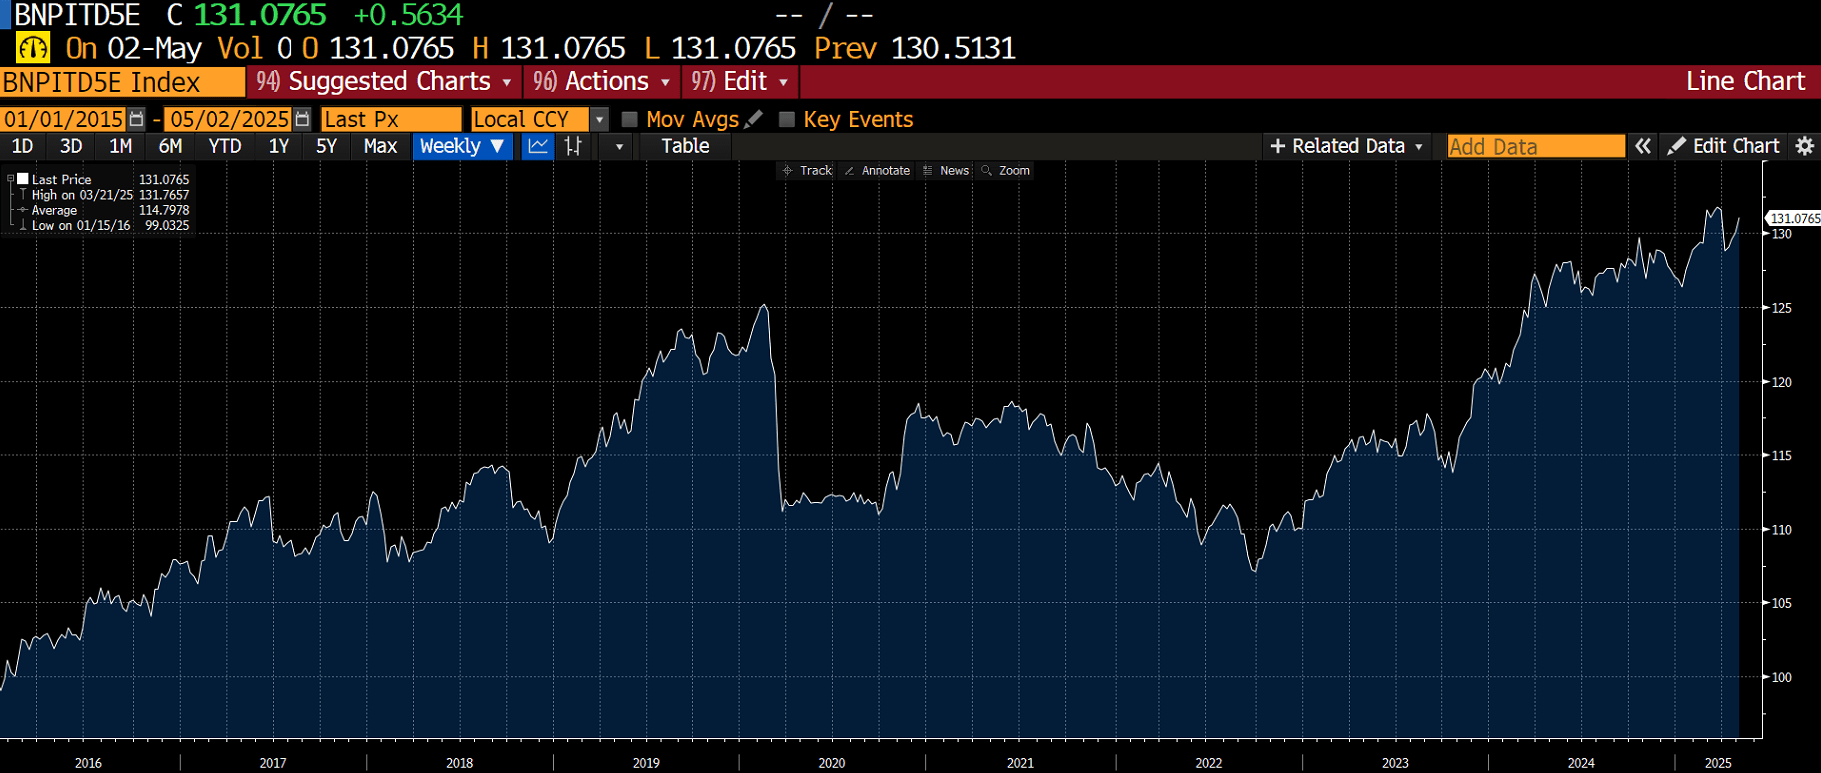Open chart settings with the gear icon
This screenshot has width=1821, height=773.
[1804, 146]
